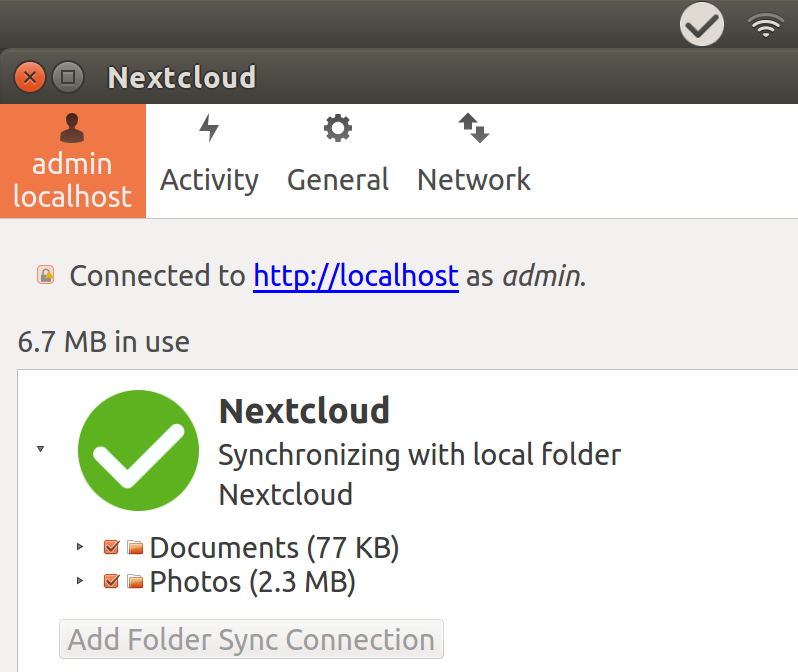Image resolution: width=798 pixels, height=672 pixels.
Task: Click the admin account user icon
Action: tap(72, 128)
